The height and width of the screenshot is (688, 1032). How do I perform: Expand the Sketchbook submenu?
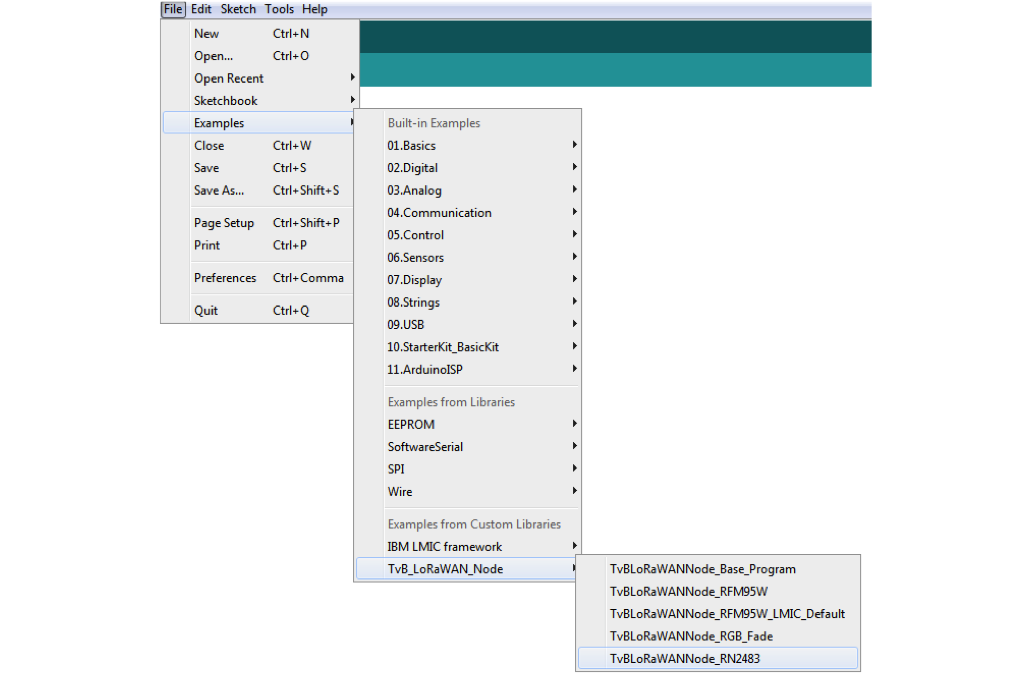click(226, 101)
